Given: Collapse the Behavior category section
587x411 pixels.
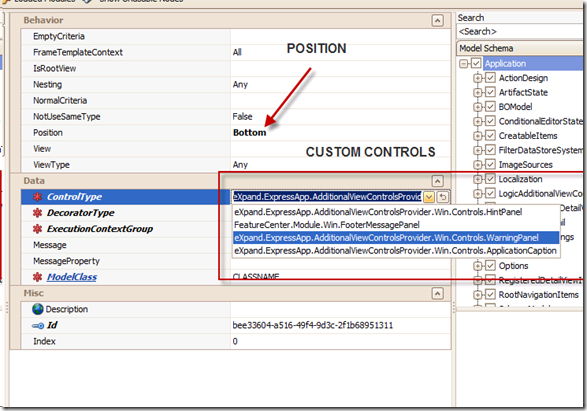Looking at the screenshot, I should (x=437, y=21).
